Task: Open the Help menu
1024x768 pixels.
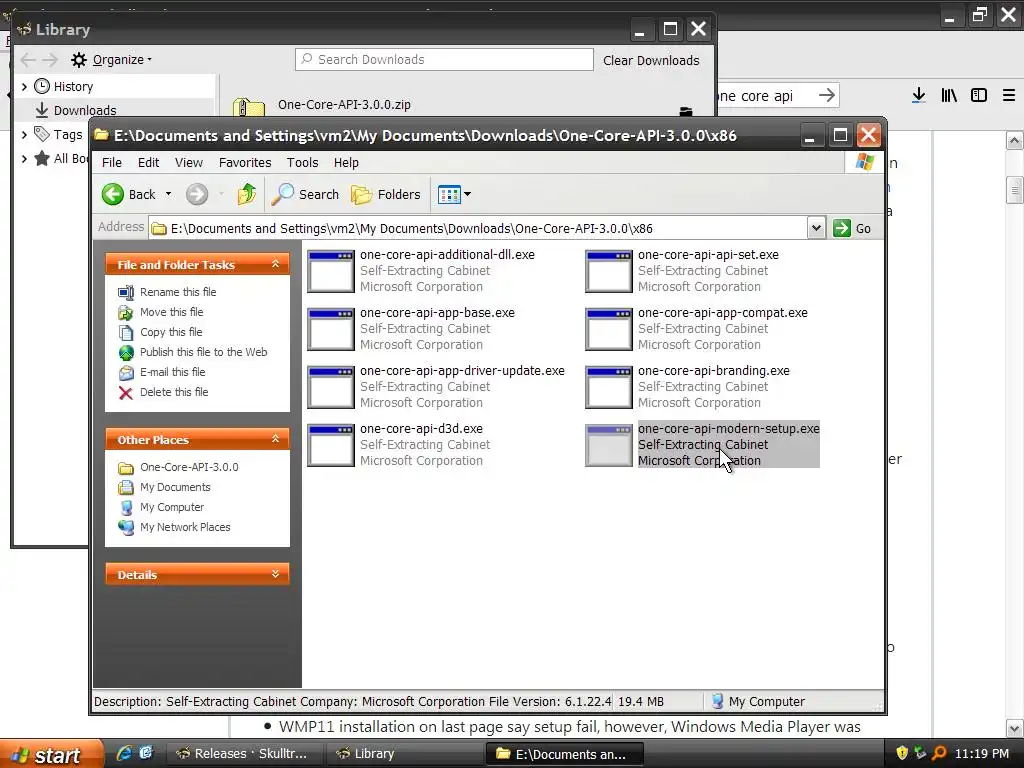Action: tap(346, 163)
